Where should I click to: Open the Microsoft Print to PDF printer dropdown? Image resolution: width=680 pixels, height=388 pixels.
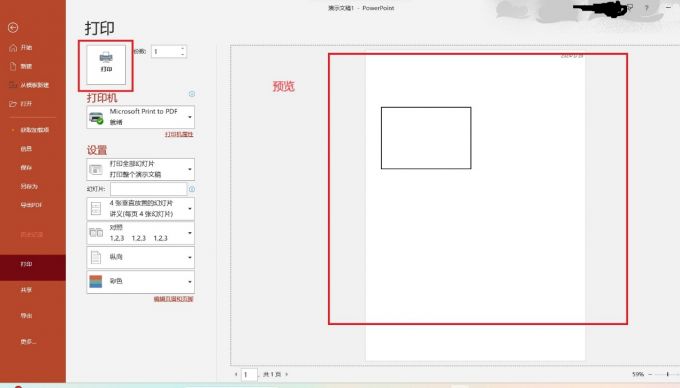point(141,117)
